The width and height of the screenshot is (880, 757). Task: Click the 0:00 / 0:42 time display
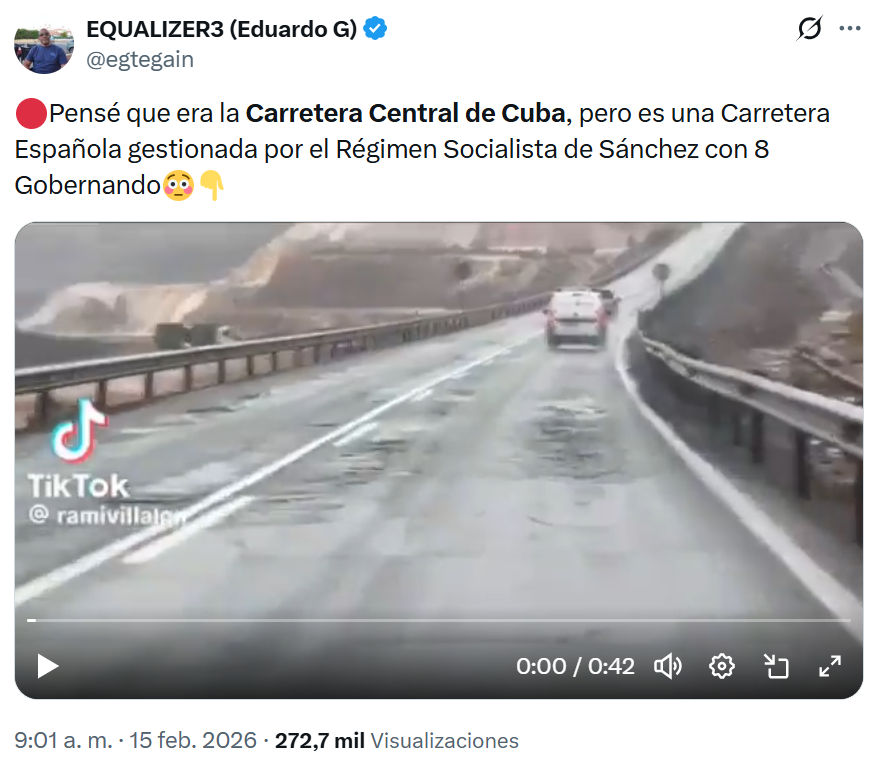coord(575,666)
